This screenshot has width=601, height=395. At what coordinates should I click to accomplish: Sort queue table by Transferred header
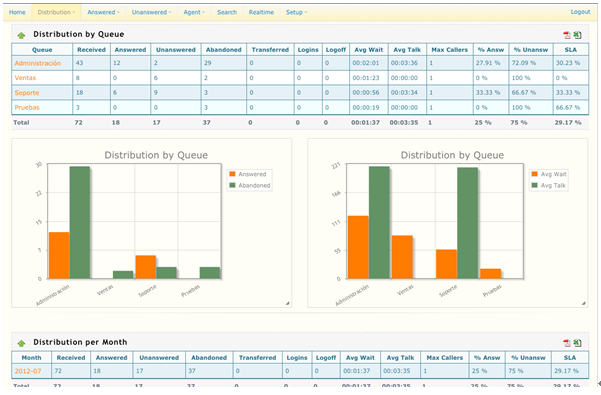[270, 50]
